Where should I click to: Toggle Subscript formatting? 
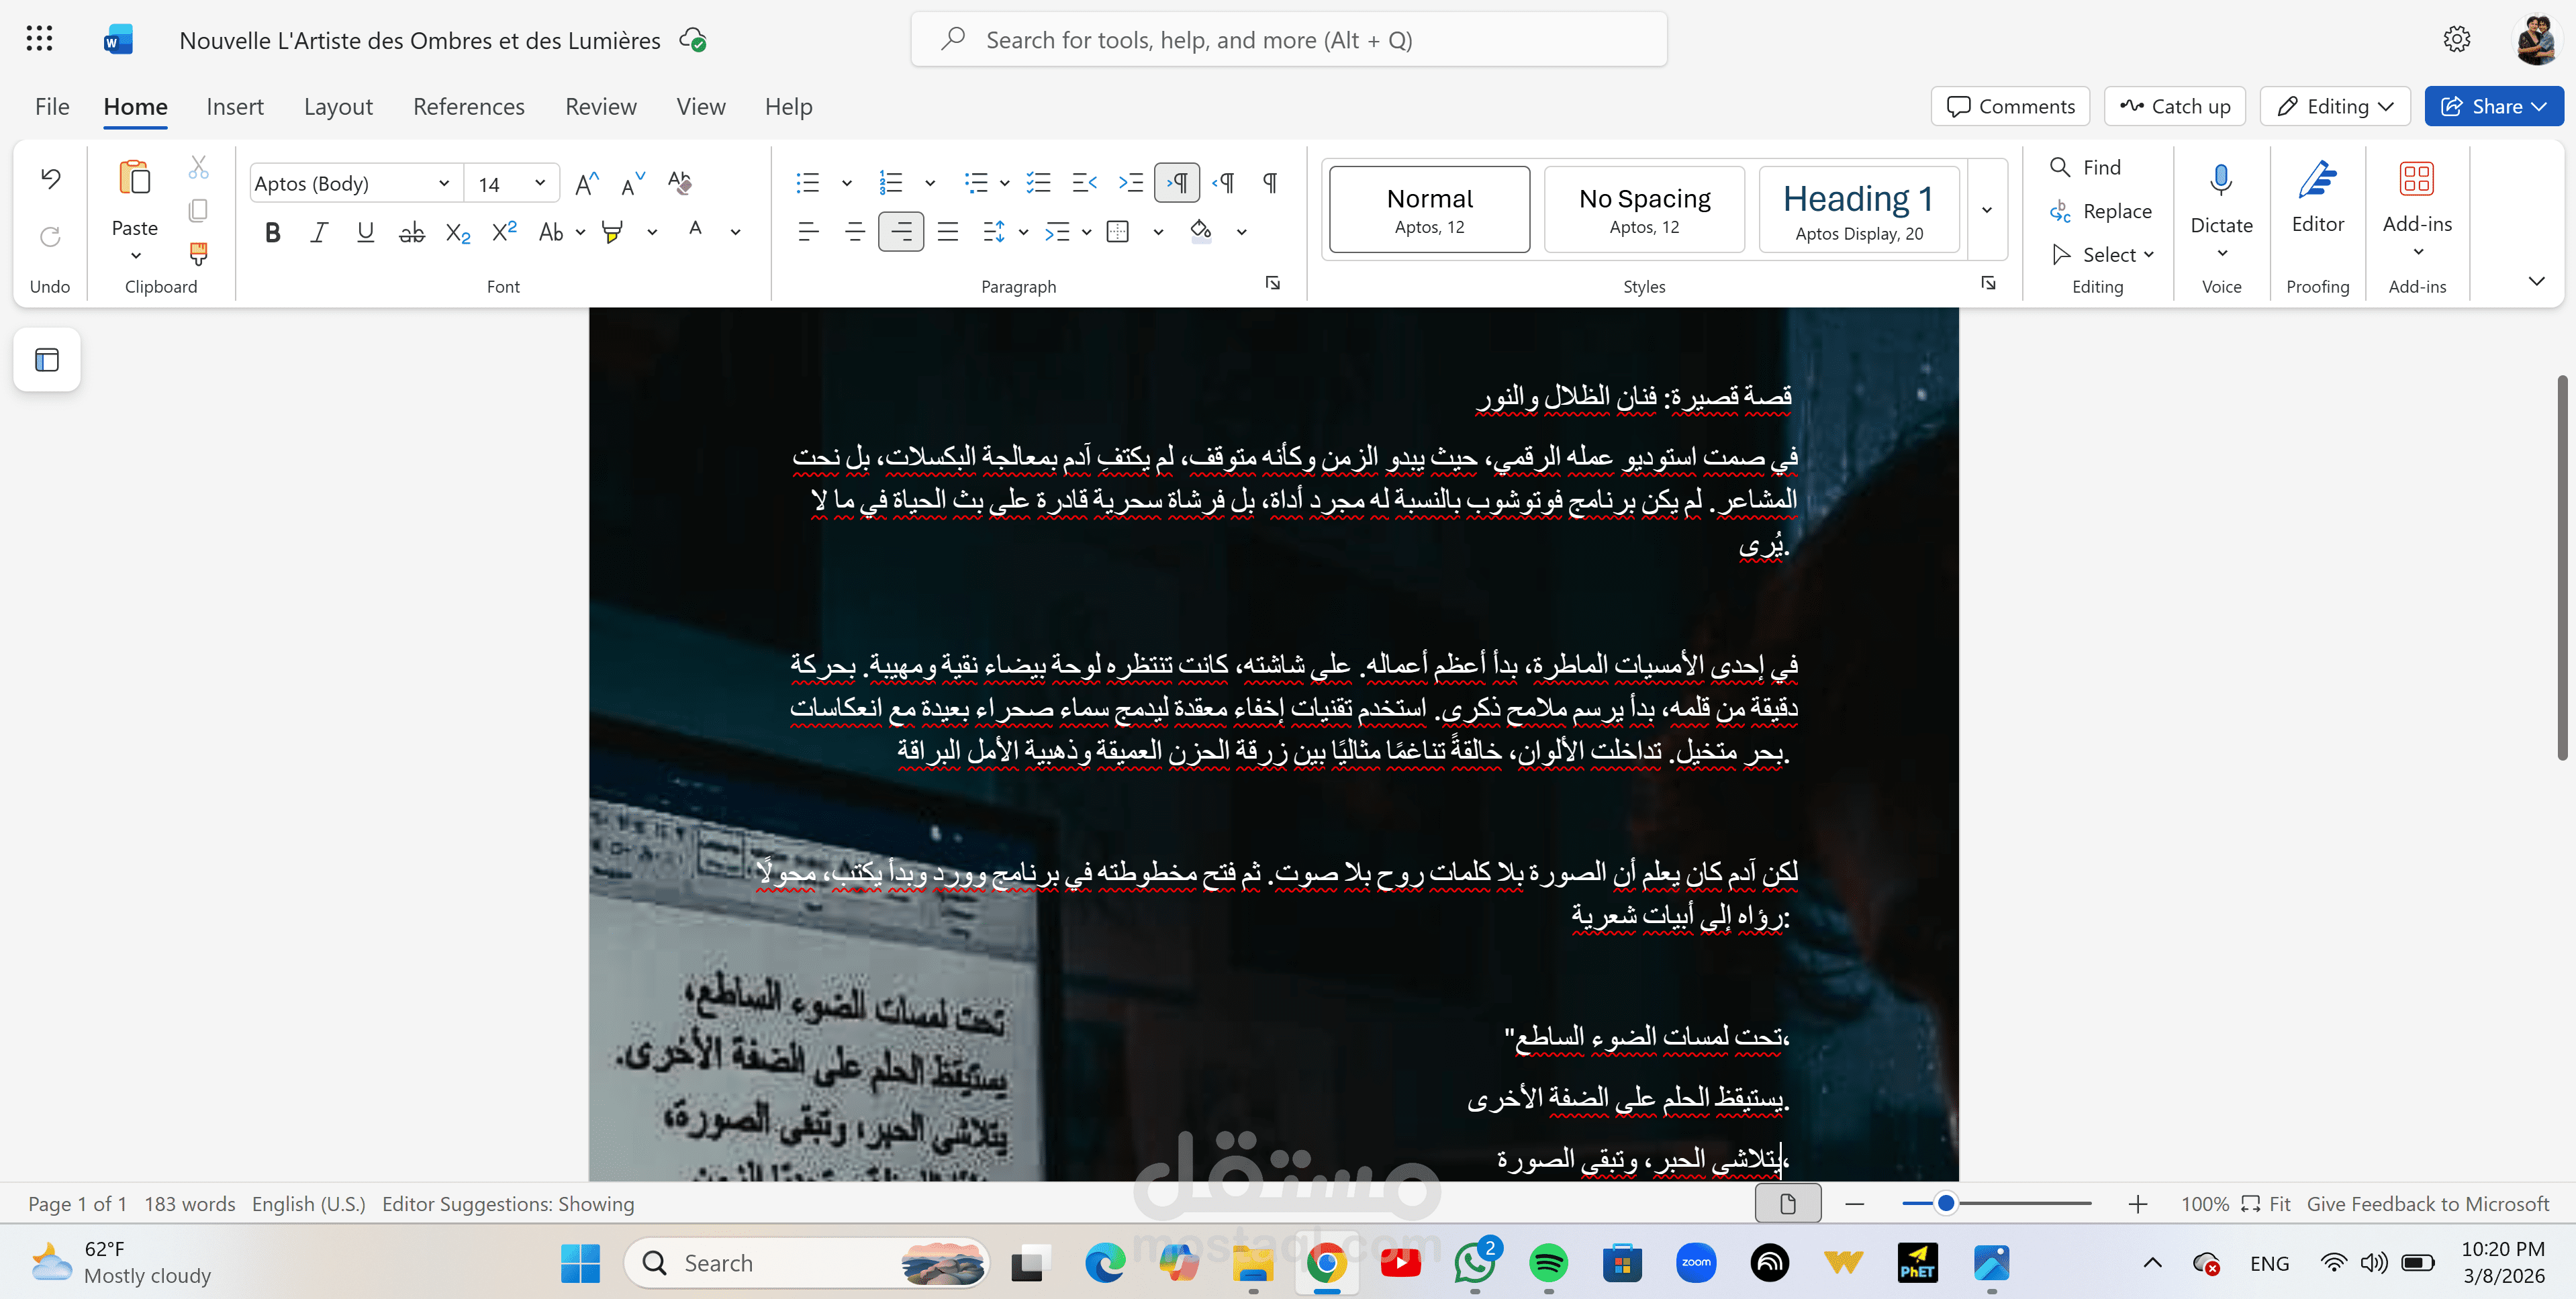458,233
